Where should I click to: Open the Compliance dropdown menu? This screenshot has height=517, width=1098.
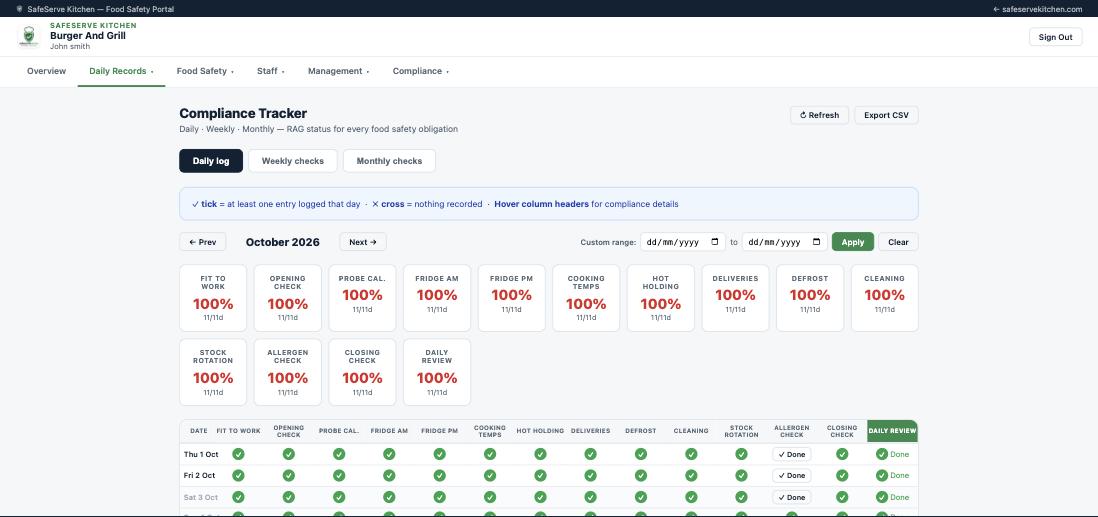pos(421,71)
